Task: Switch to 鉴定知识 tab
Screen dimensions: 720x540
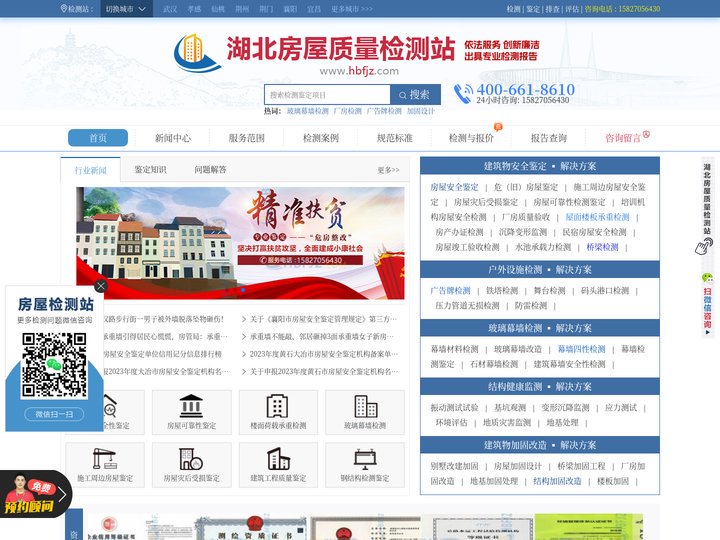Action: (151, 169)
